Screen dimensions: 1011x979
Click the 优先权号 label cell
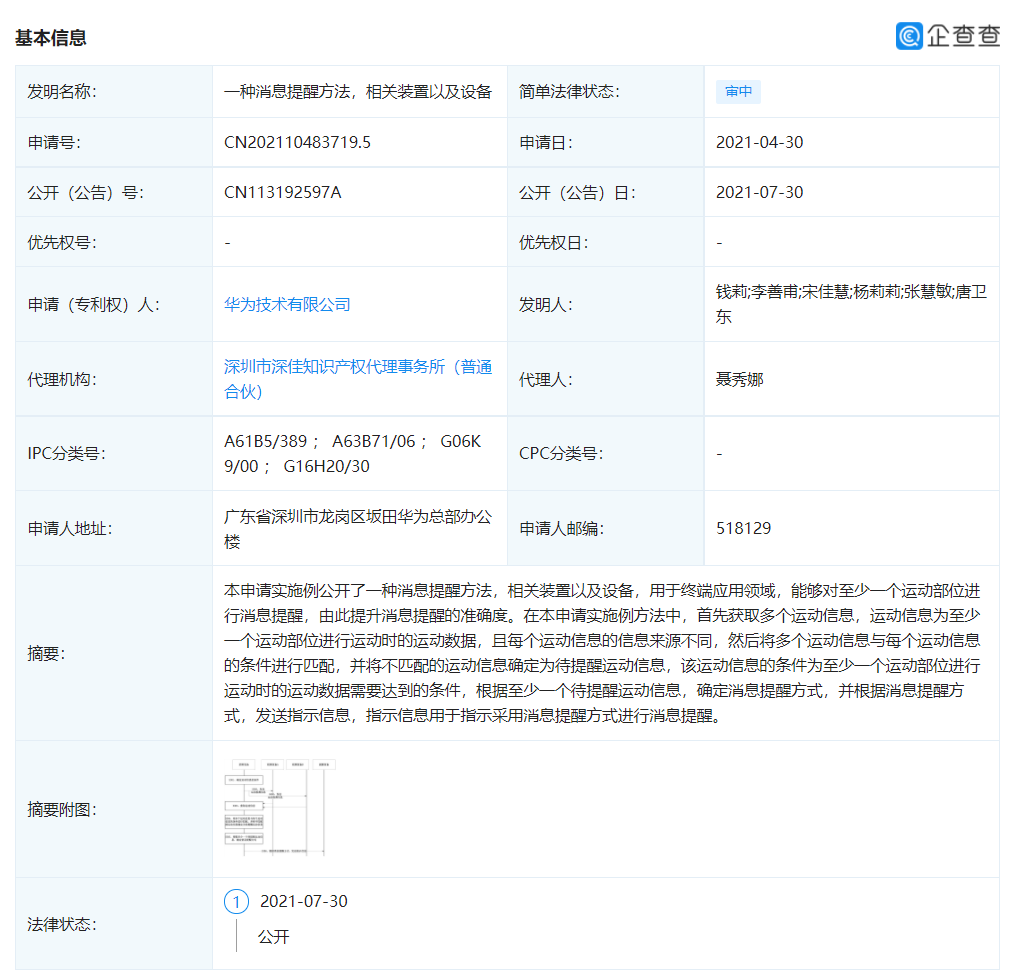(x=113, y=242)
